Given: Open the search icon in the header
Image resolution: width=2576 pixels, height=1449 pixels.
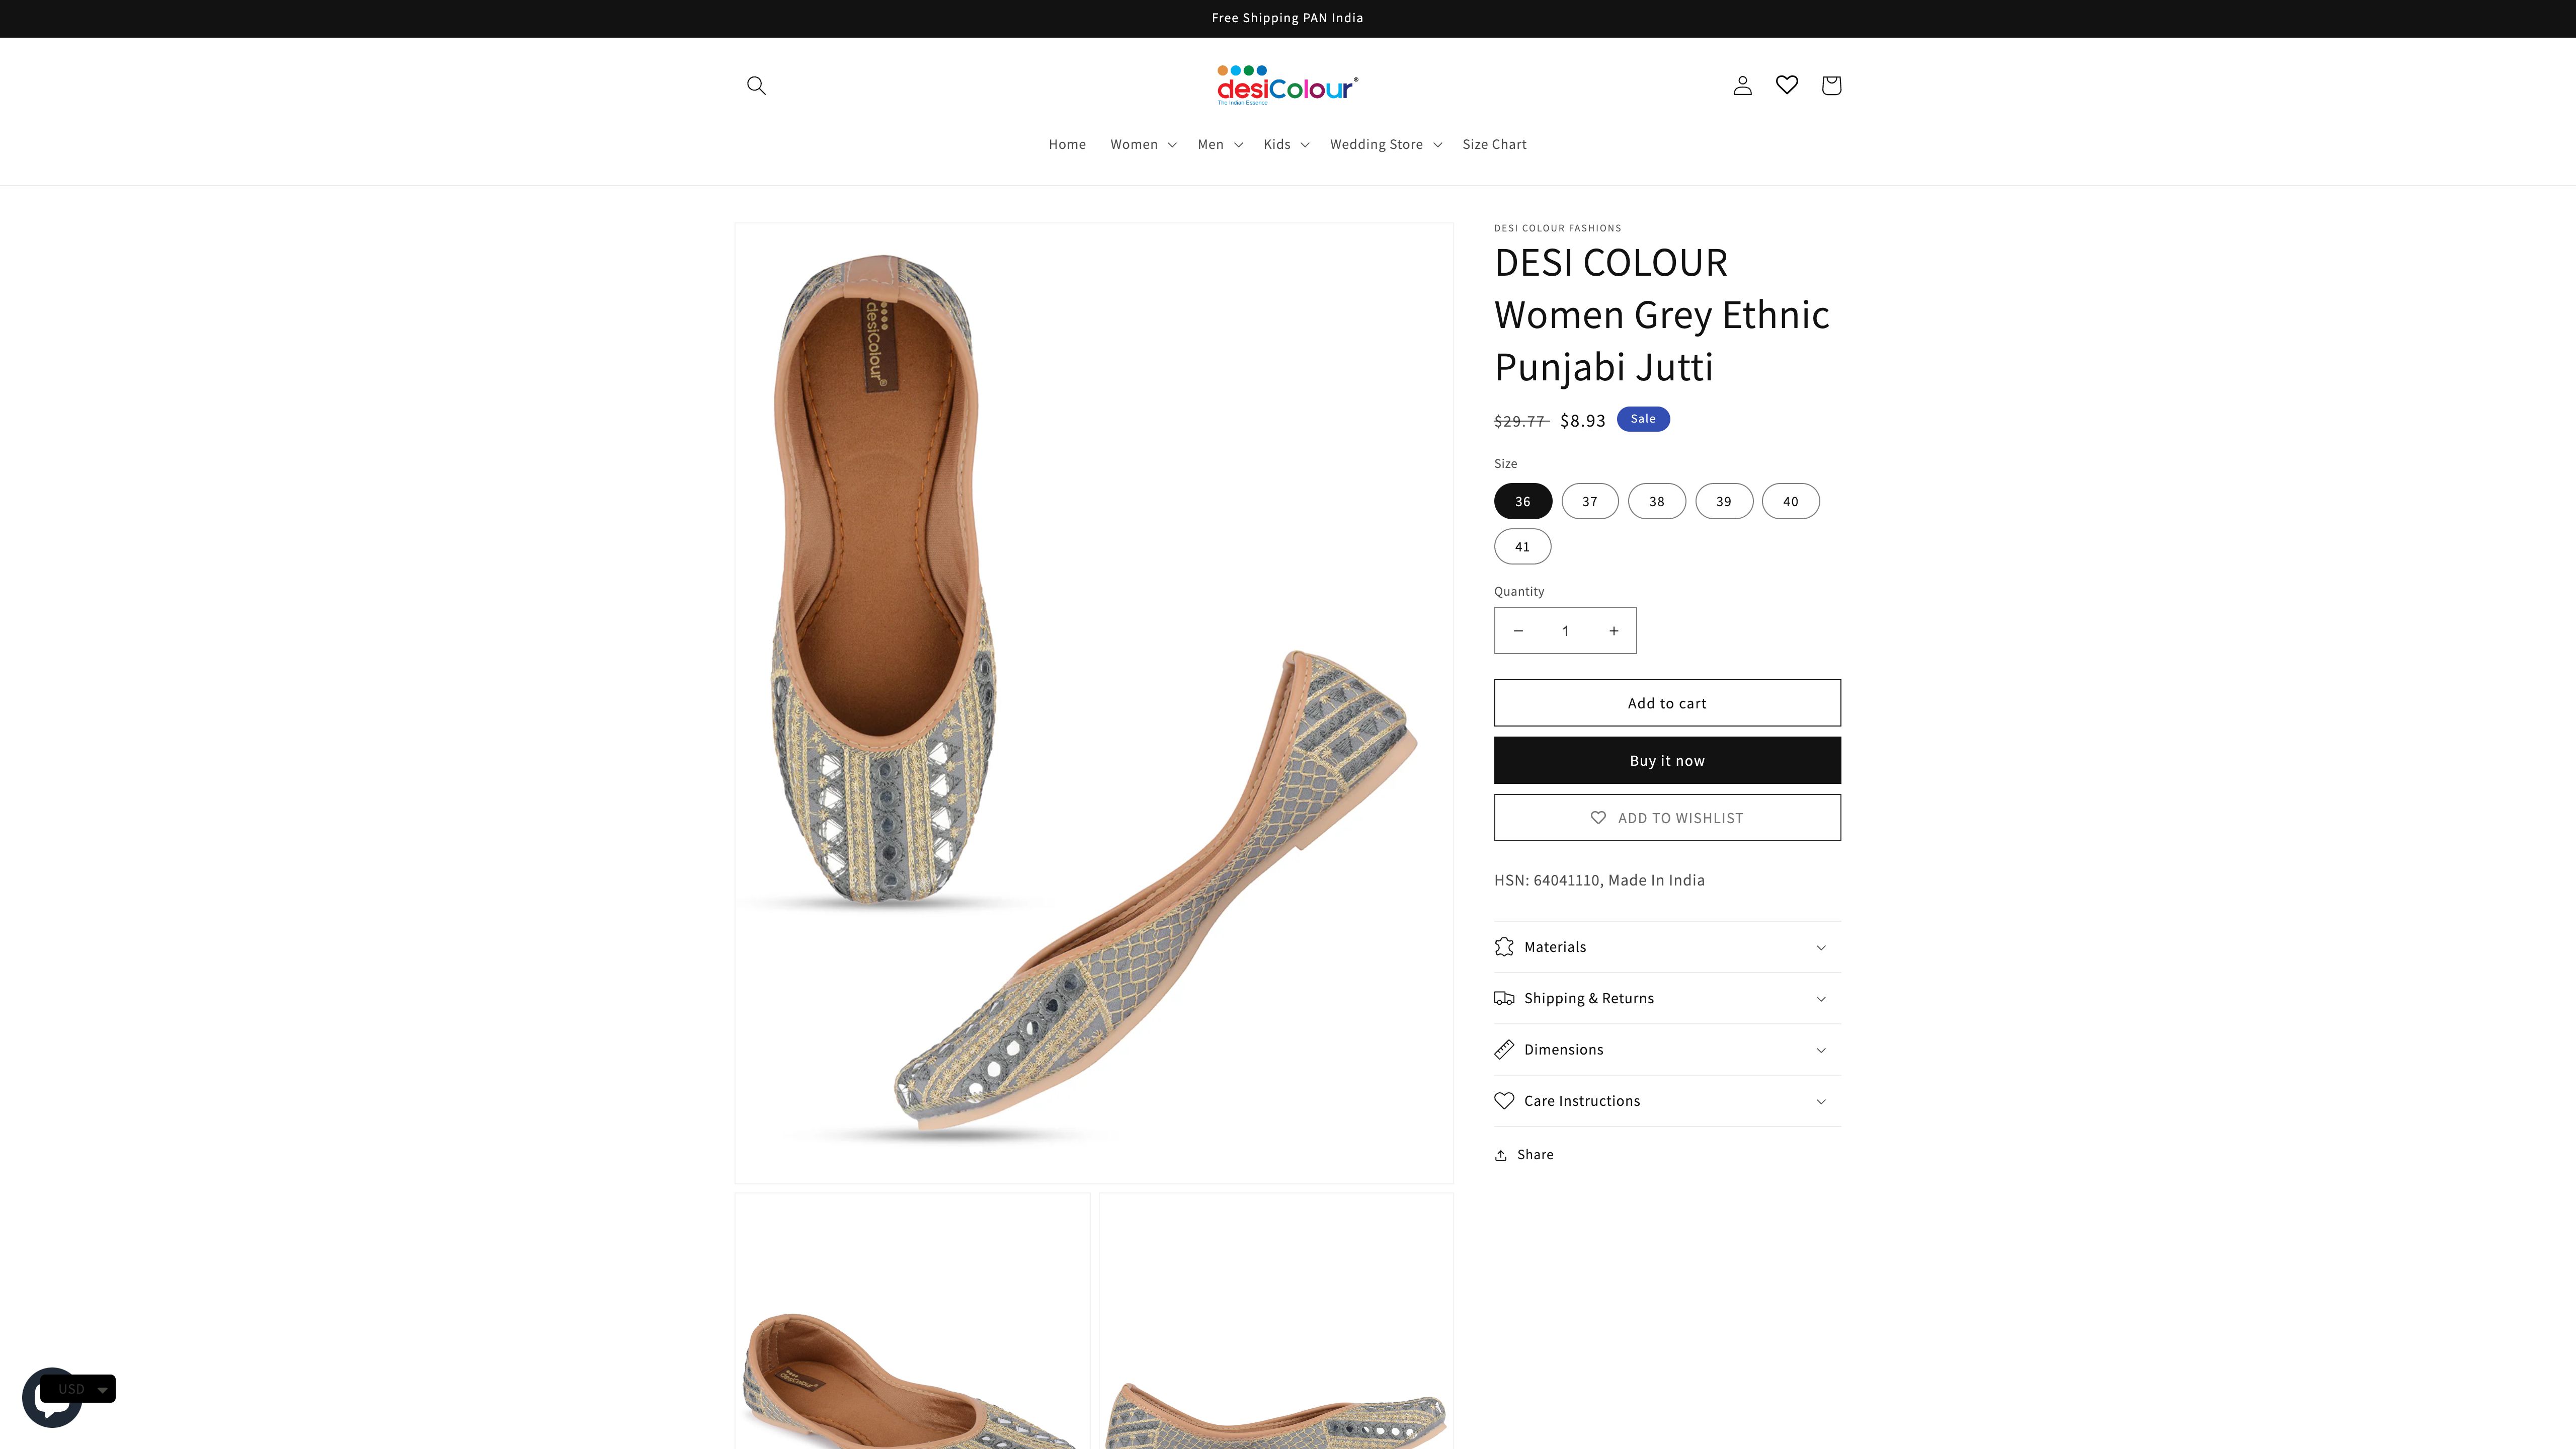Looking at the screenshot, I should point(756,85).
